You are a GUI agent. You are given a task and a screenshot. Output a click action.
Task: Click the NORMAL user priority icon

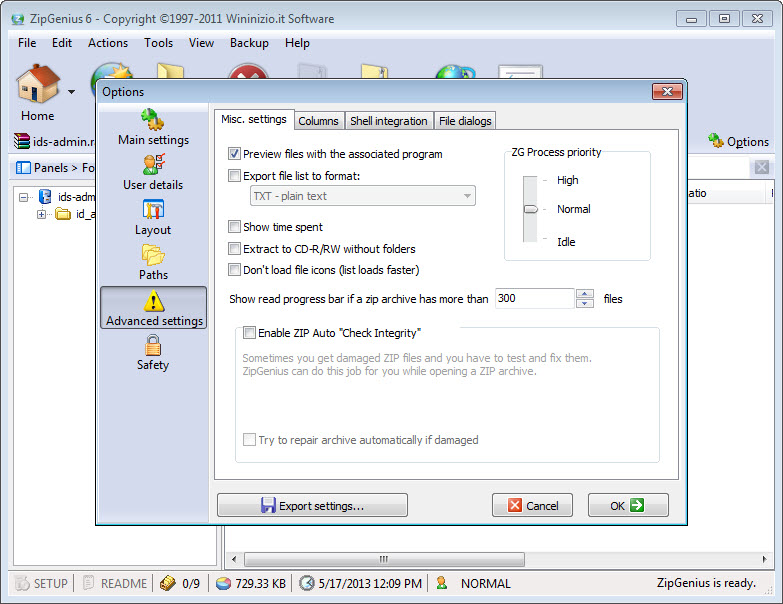441,583
